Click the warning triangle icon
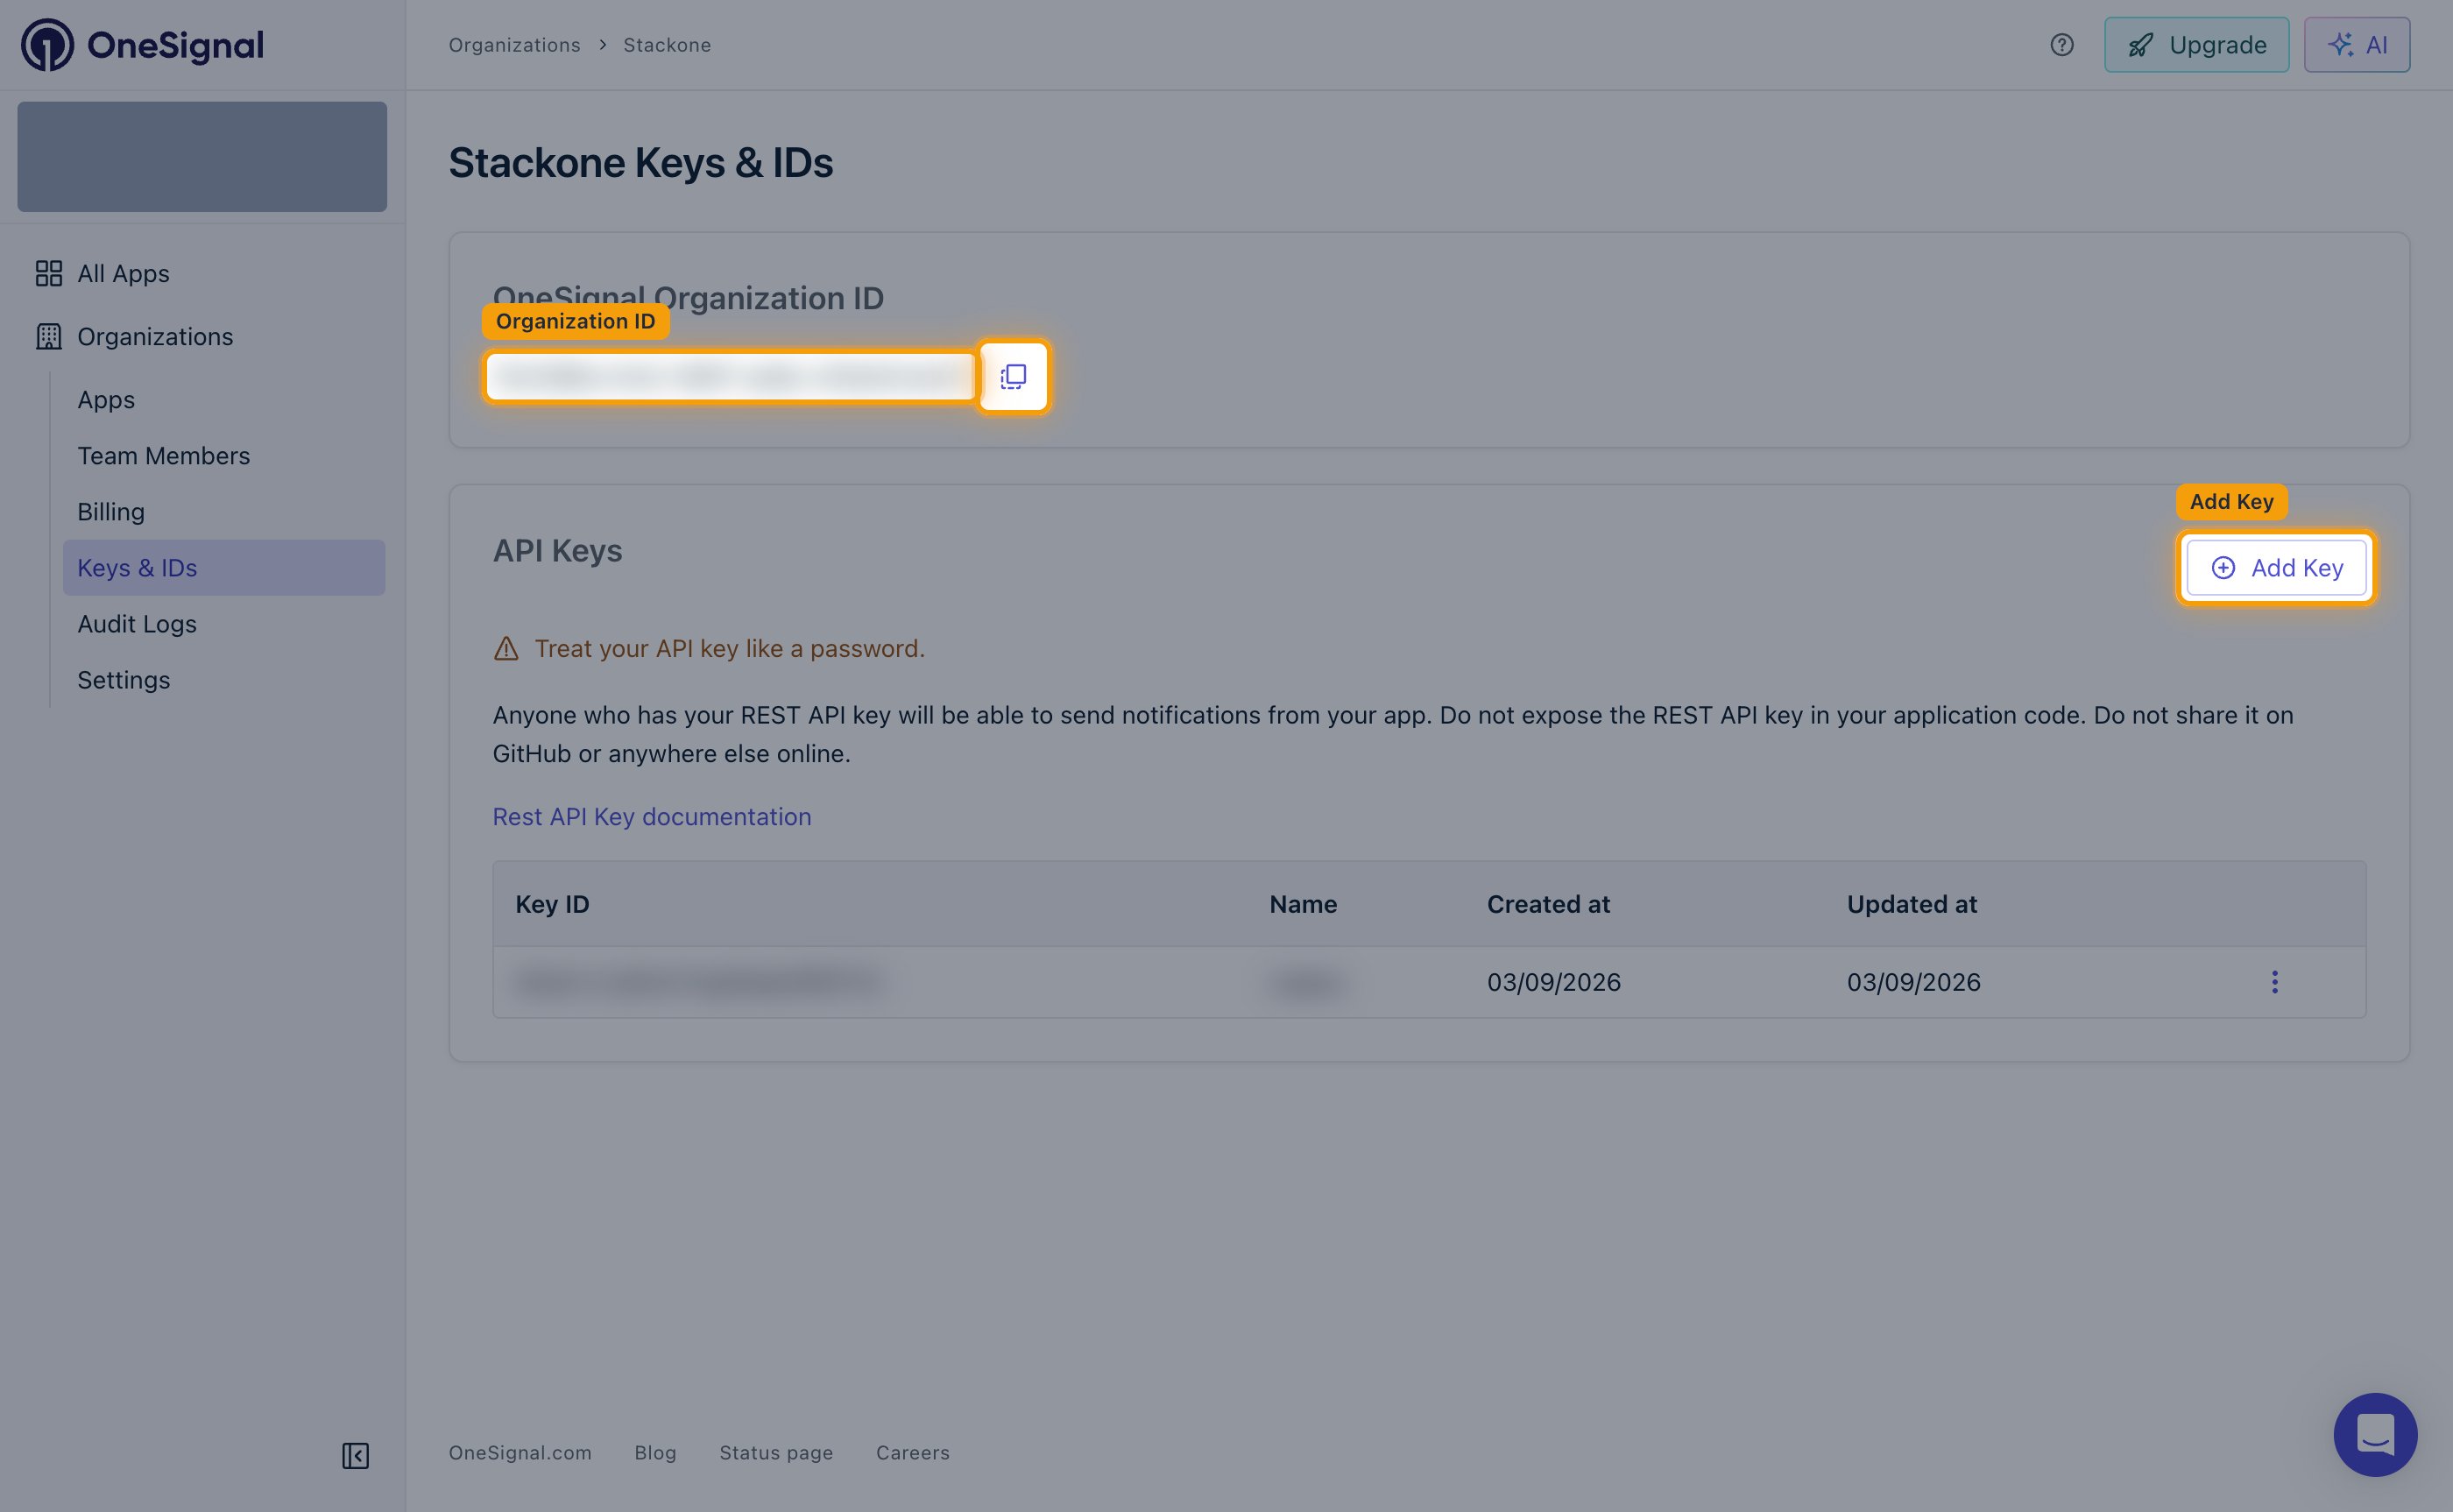 pyautogui.click(x=506, y=648)
